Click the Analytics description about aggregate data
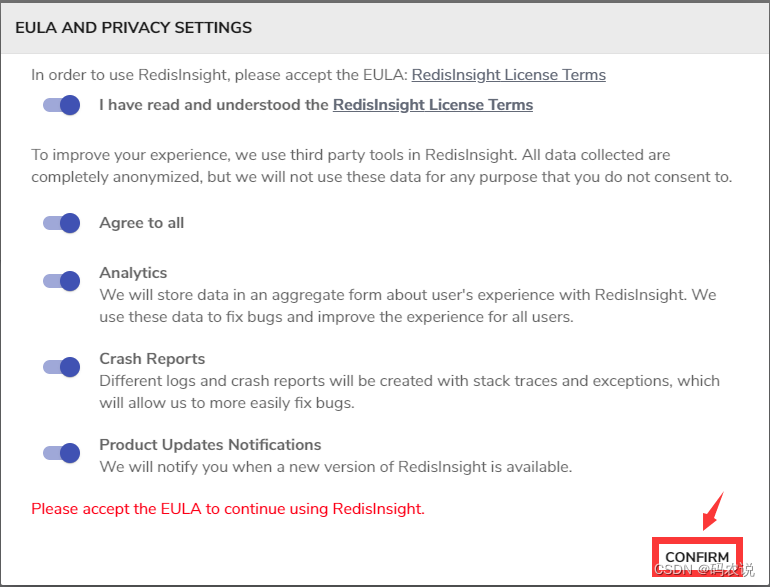Viewport: 770px width, 587px height. click(408, 306)
